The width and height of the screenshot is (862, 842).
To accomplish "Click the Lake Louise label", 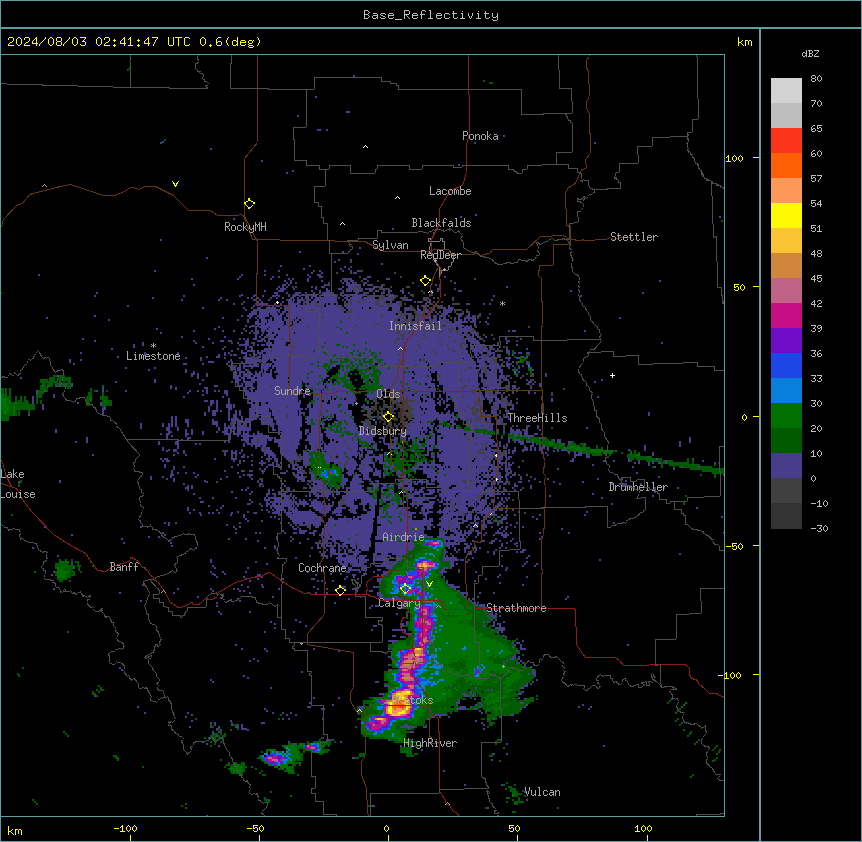I will coord(18,484).
